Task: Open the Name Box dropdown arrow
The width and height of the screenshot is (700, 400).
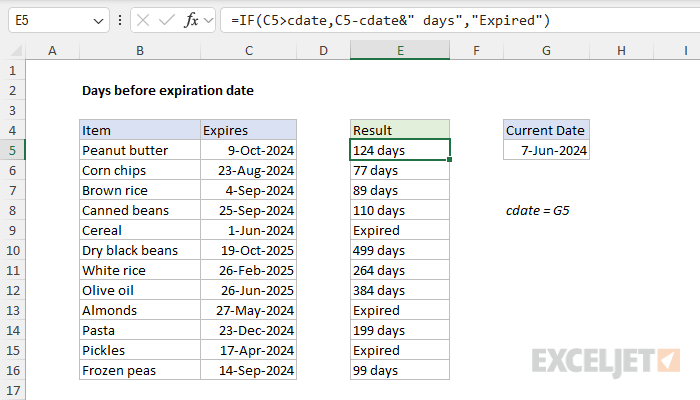Action: click(x=98, y=21)
